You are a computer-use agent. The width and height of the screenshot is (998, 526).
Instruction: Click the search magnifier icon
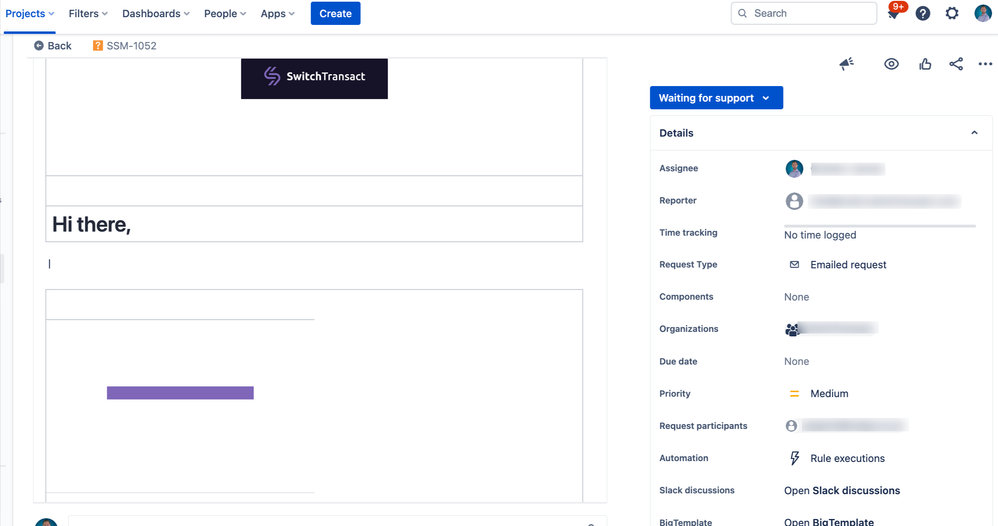(x=742, y=13)
